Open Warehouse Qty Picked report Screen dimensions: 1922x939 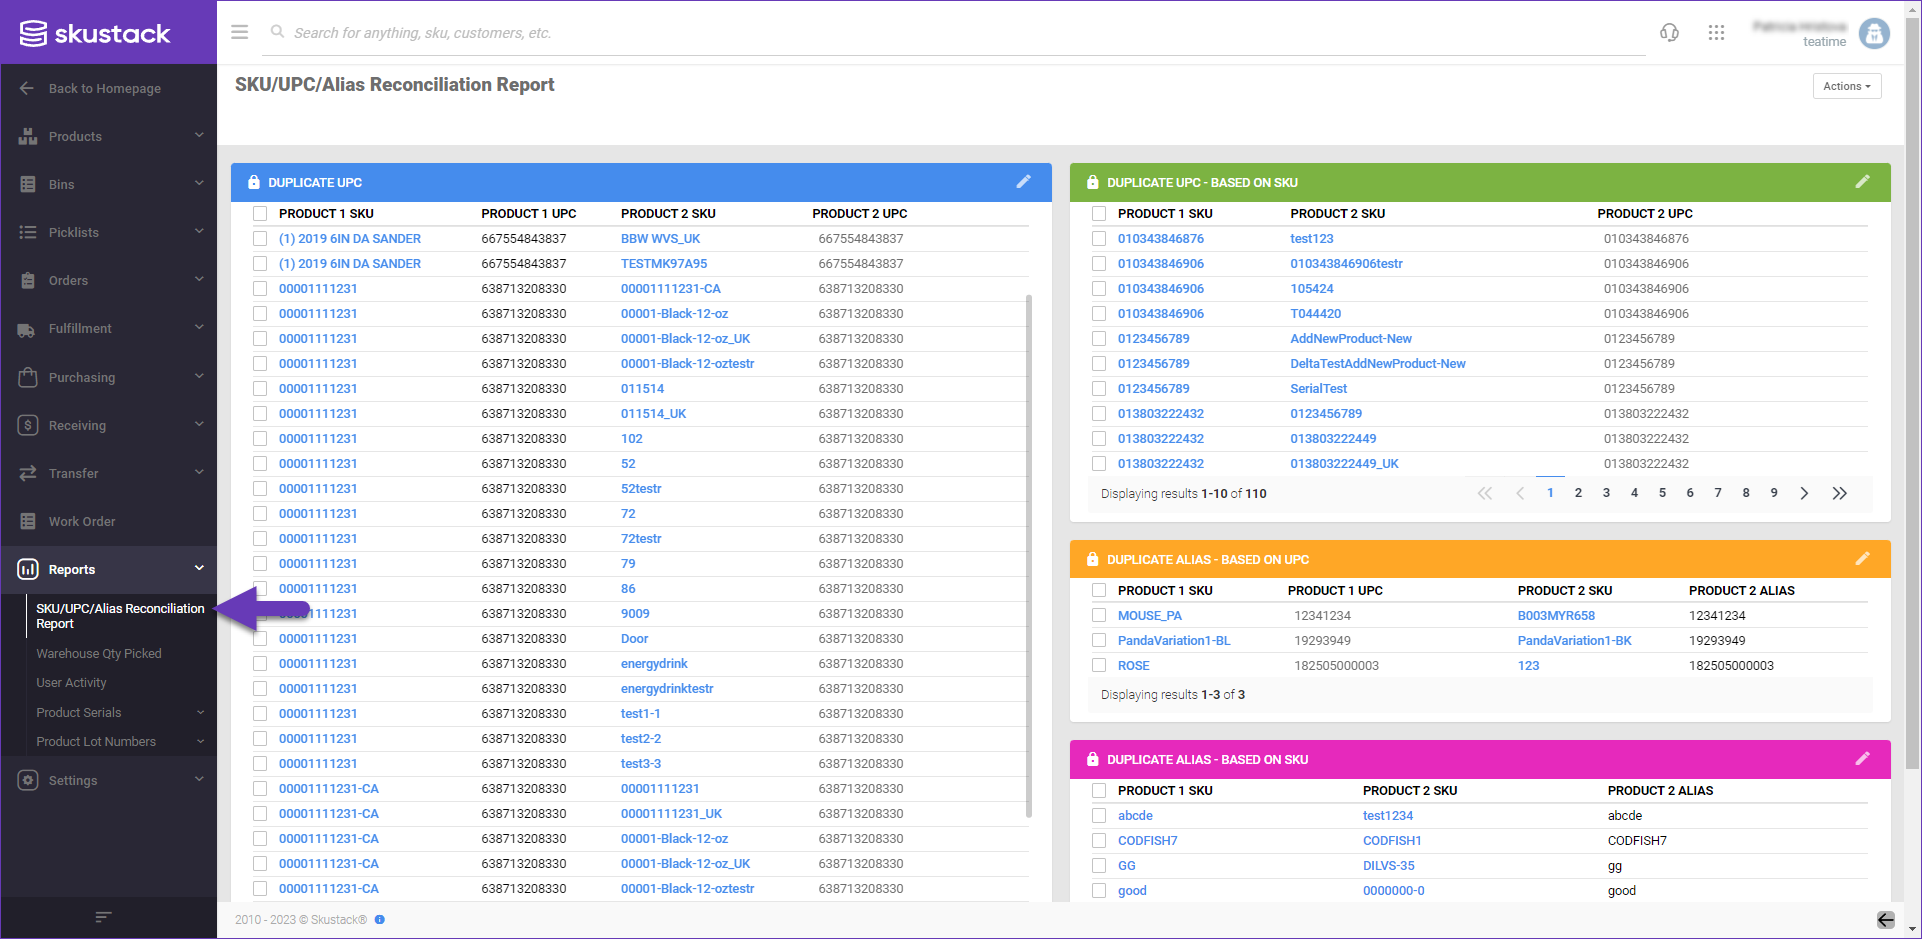(x=99, y=653)
